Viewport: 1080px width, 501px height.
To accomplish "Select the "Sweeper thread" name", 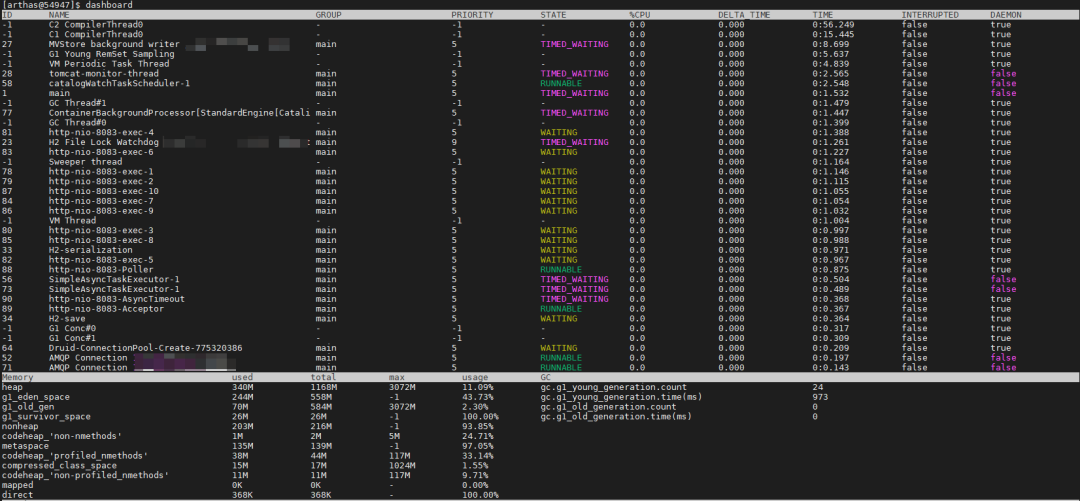I will 85,162.
